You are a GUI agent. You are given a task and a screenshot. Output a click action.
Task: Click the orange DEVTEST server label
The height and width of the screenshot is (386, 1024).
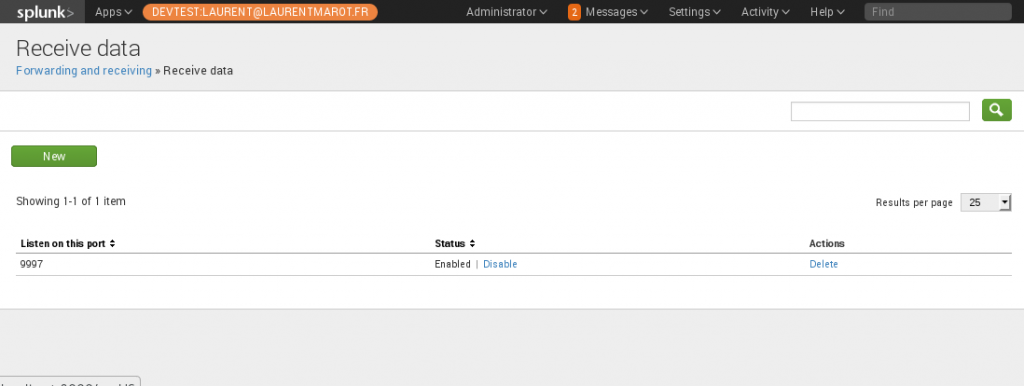[x=260, y=12]
